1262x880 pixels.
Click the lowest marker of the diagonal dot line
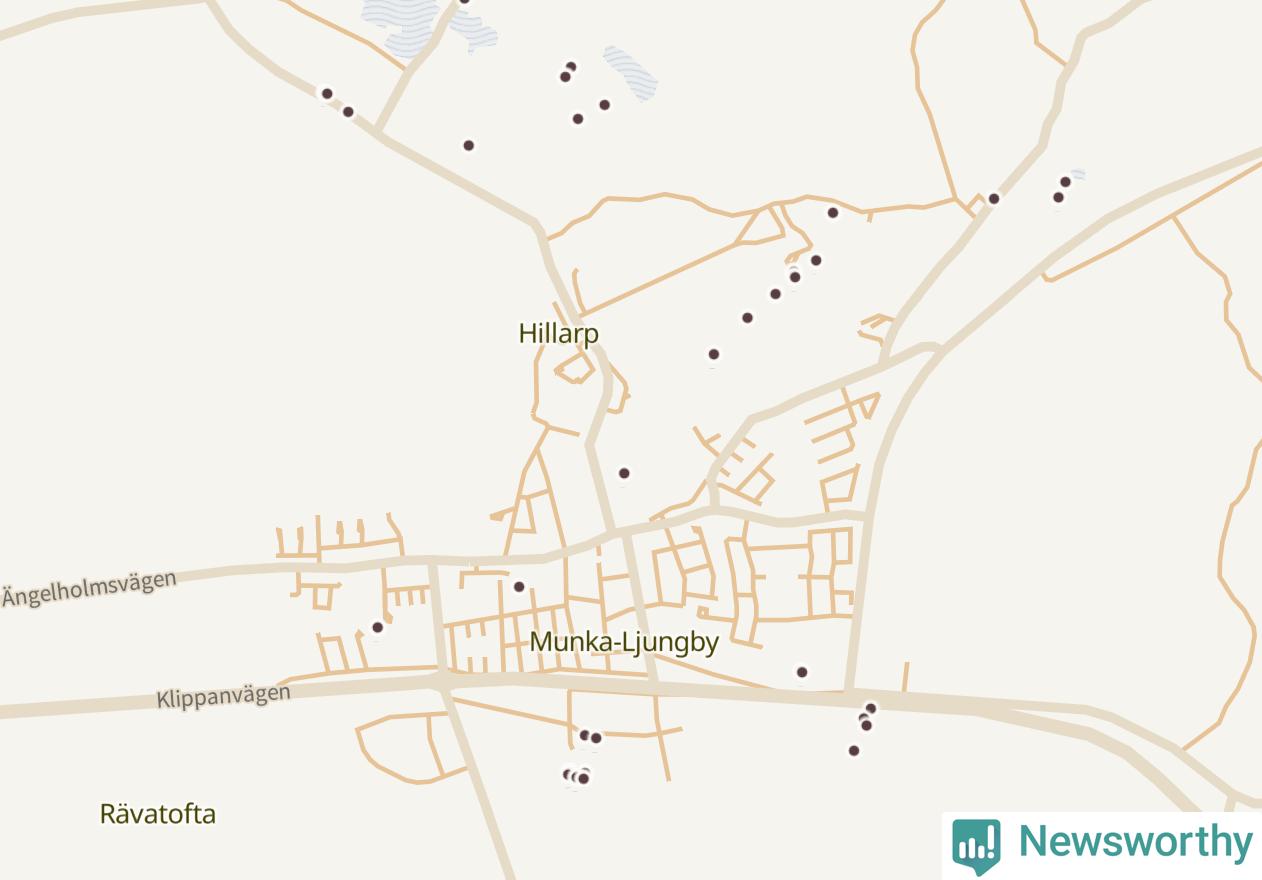point(714,354)
